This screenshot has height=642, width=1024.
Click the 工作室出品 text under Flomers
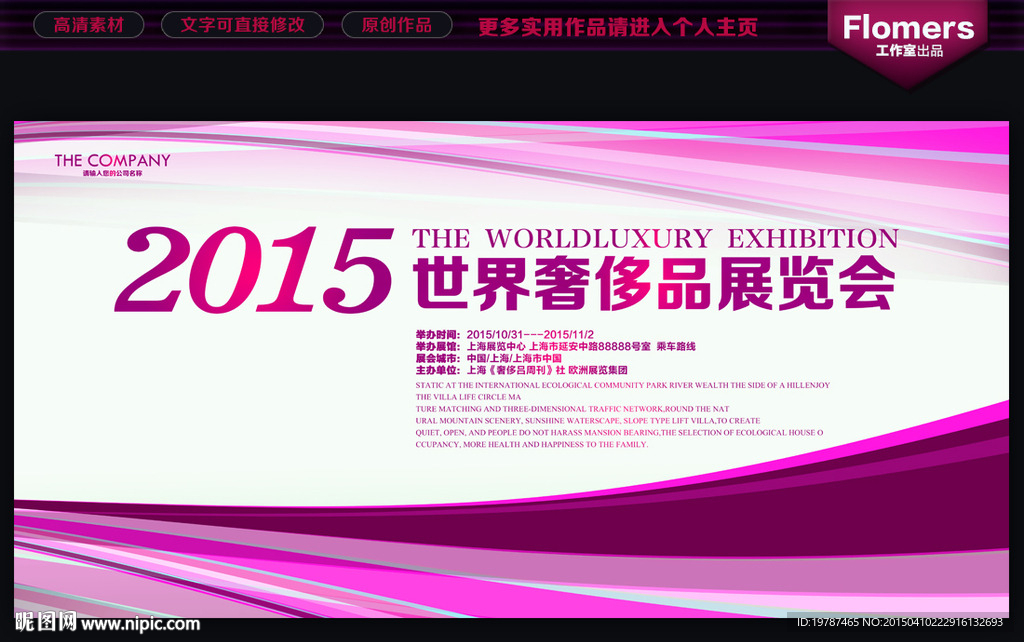click(x=910, y=51)
